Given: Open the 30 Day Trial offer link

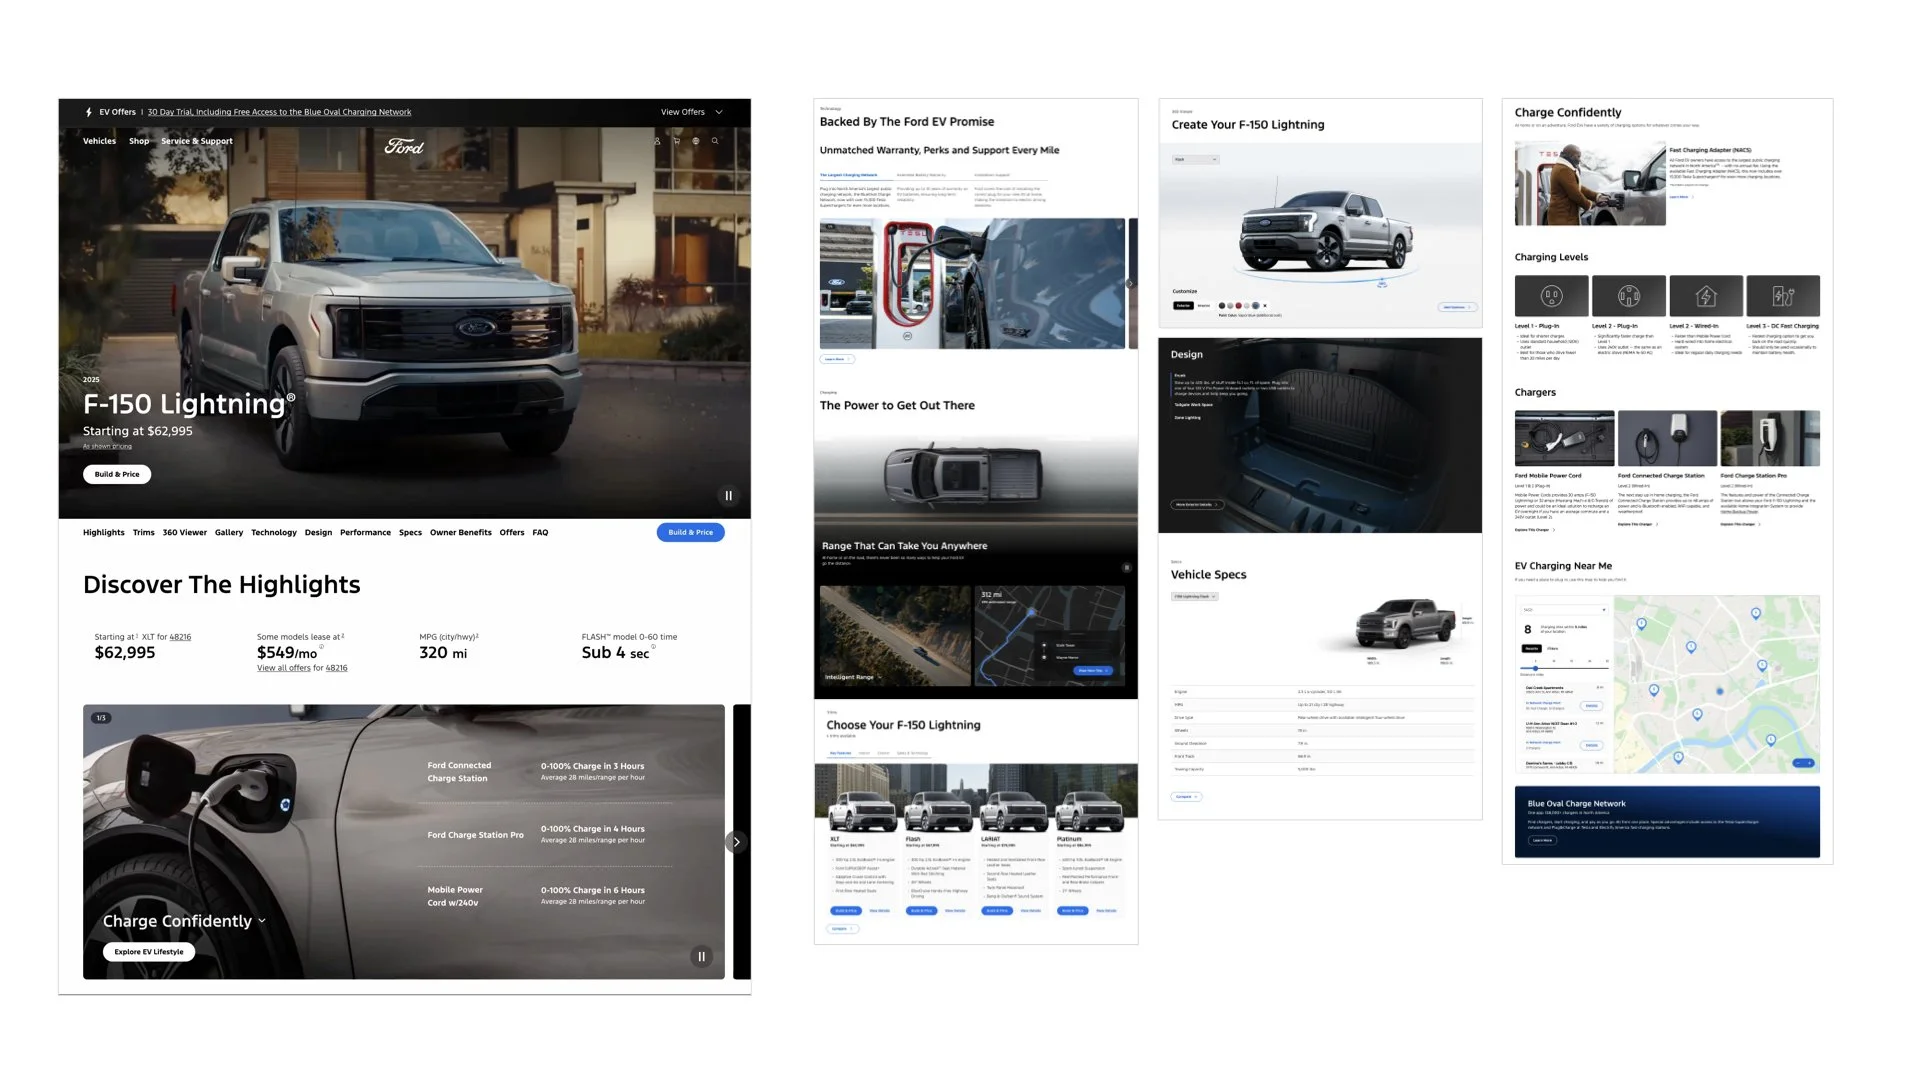Looking at the screenshot, I should click(x=279, y=112).
